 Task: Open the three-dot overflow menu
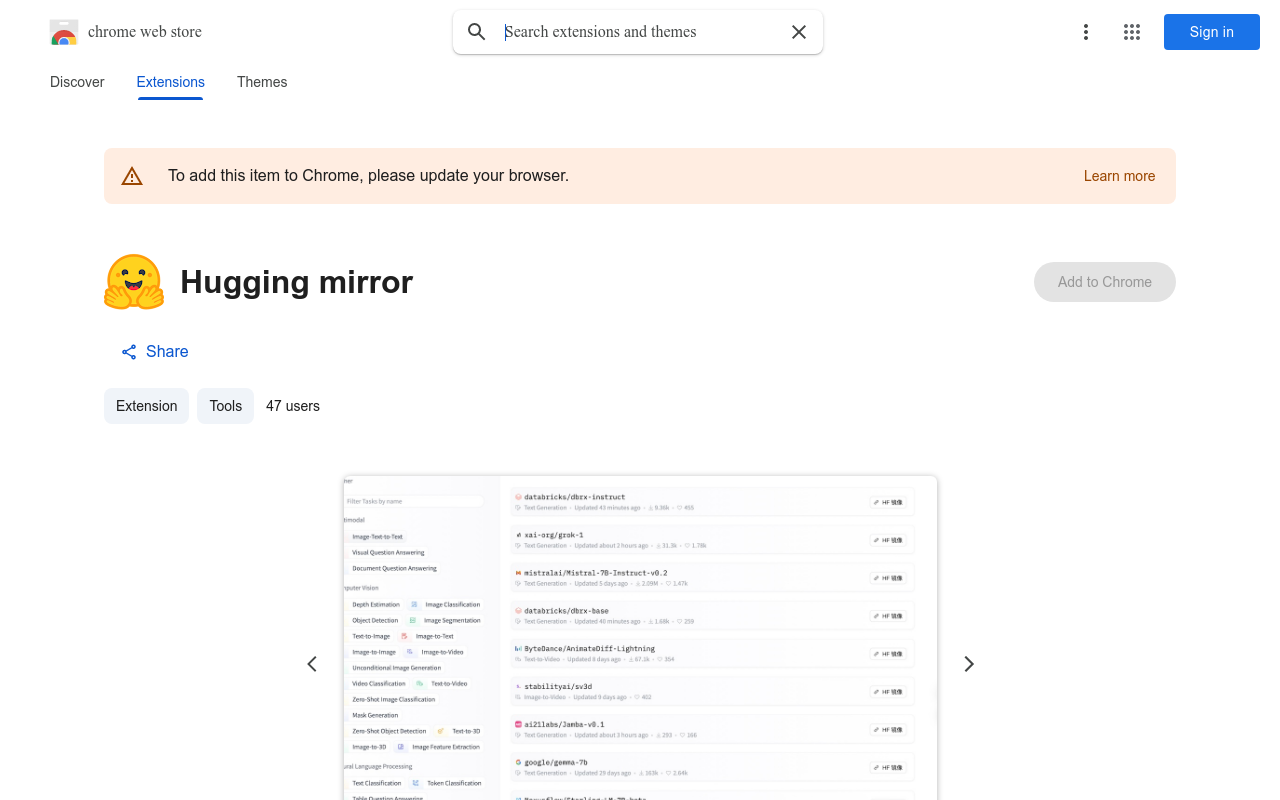click(x=1086, y=32)
